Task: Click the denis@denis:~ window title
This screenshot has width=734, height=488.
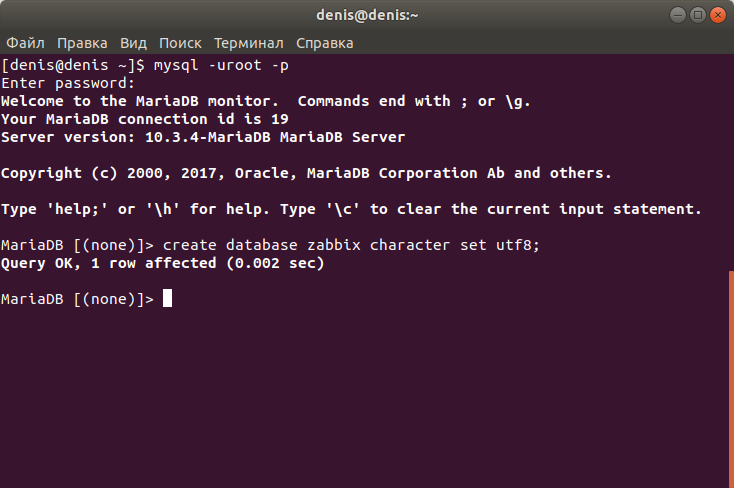Action: click(367, 15)
